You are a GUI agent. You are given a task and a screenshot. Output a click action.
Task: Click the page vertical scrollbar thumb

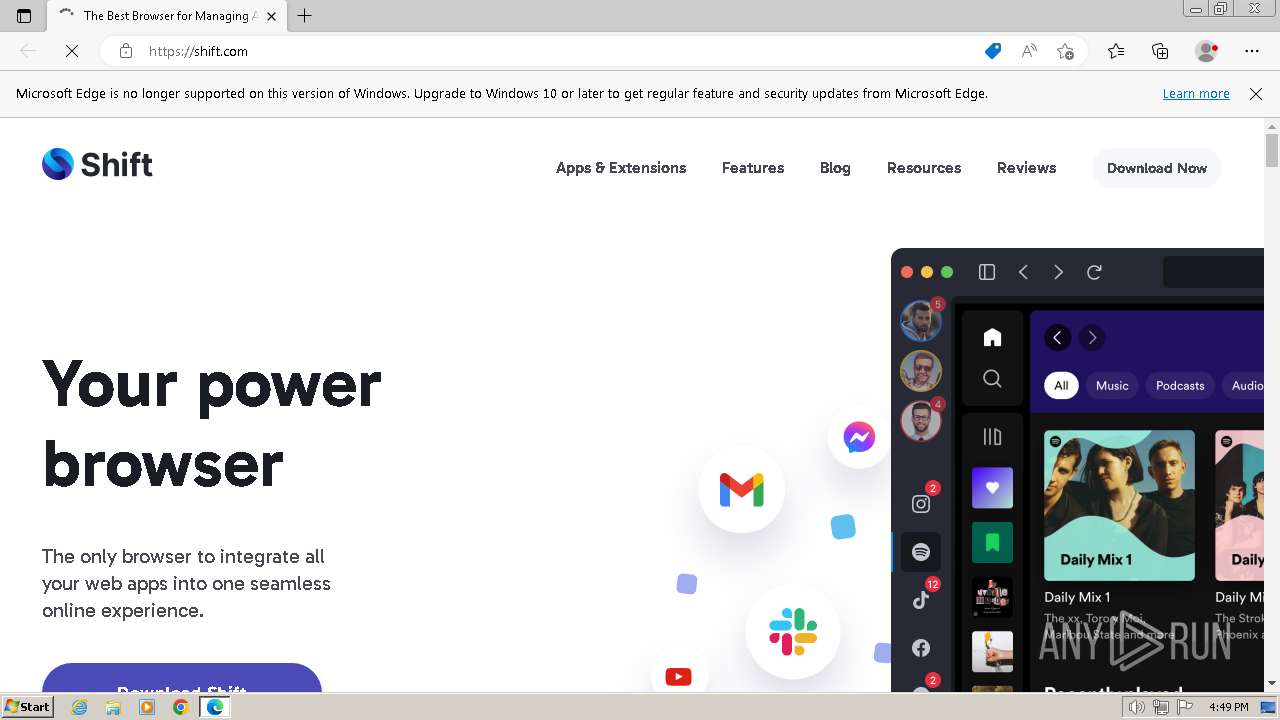[1272, 150]
